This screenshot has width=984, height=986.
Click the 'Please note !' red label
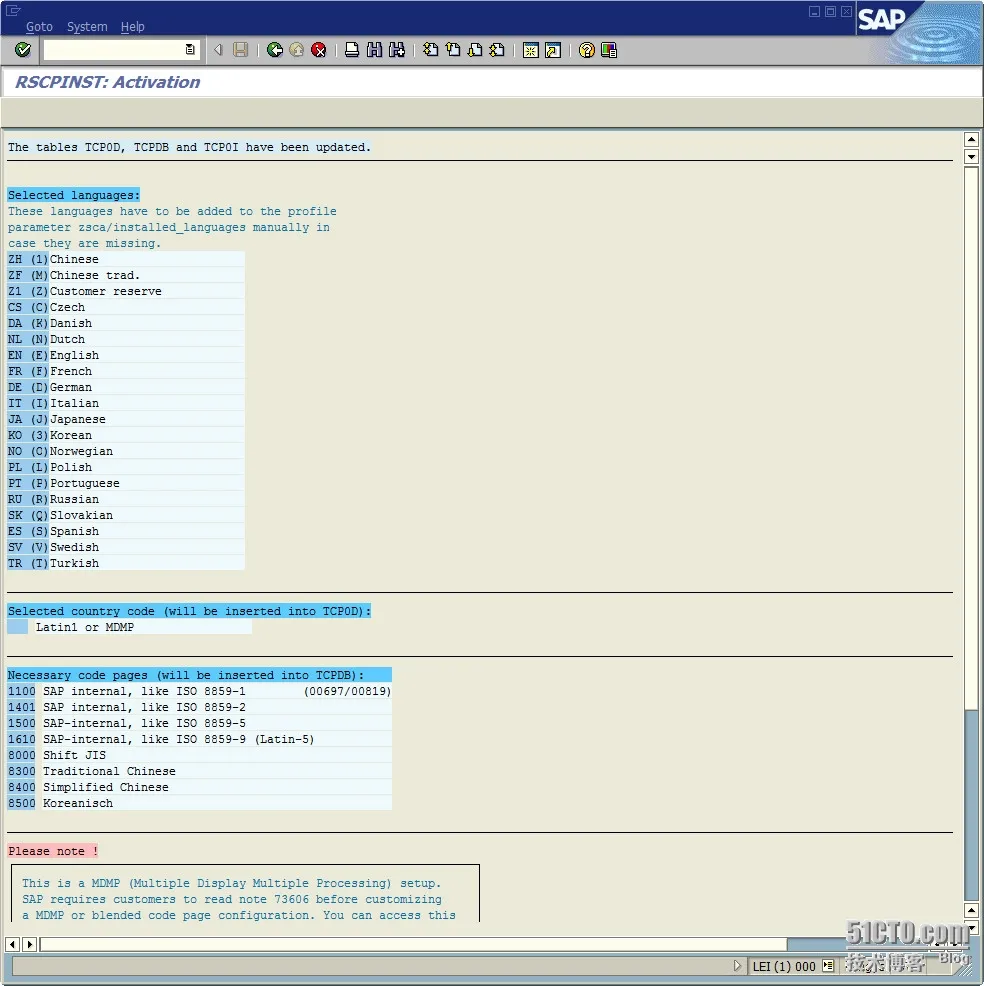click(x=53, y=851)
